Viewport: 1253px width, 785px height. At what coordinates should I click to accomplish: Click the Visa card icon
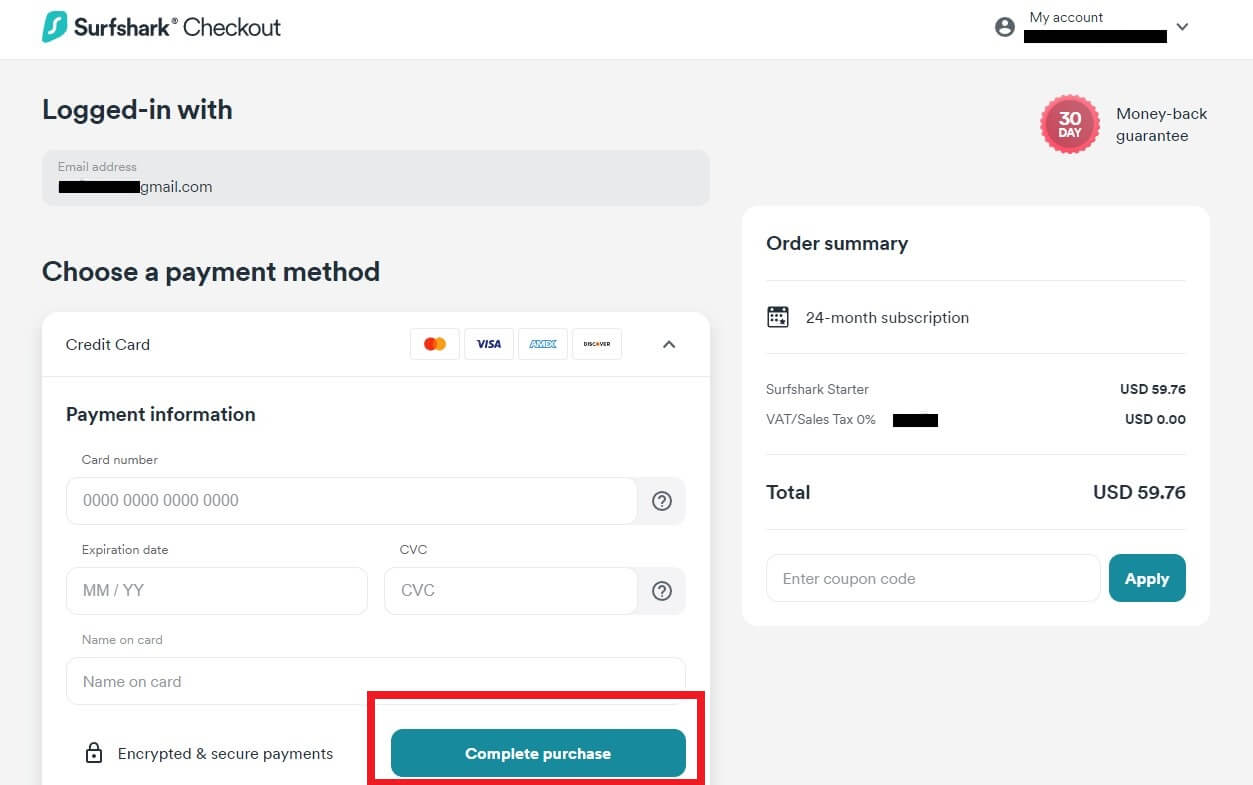point(489,344)
